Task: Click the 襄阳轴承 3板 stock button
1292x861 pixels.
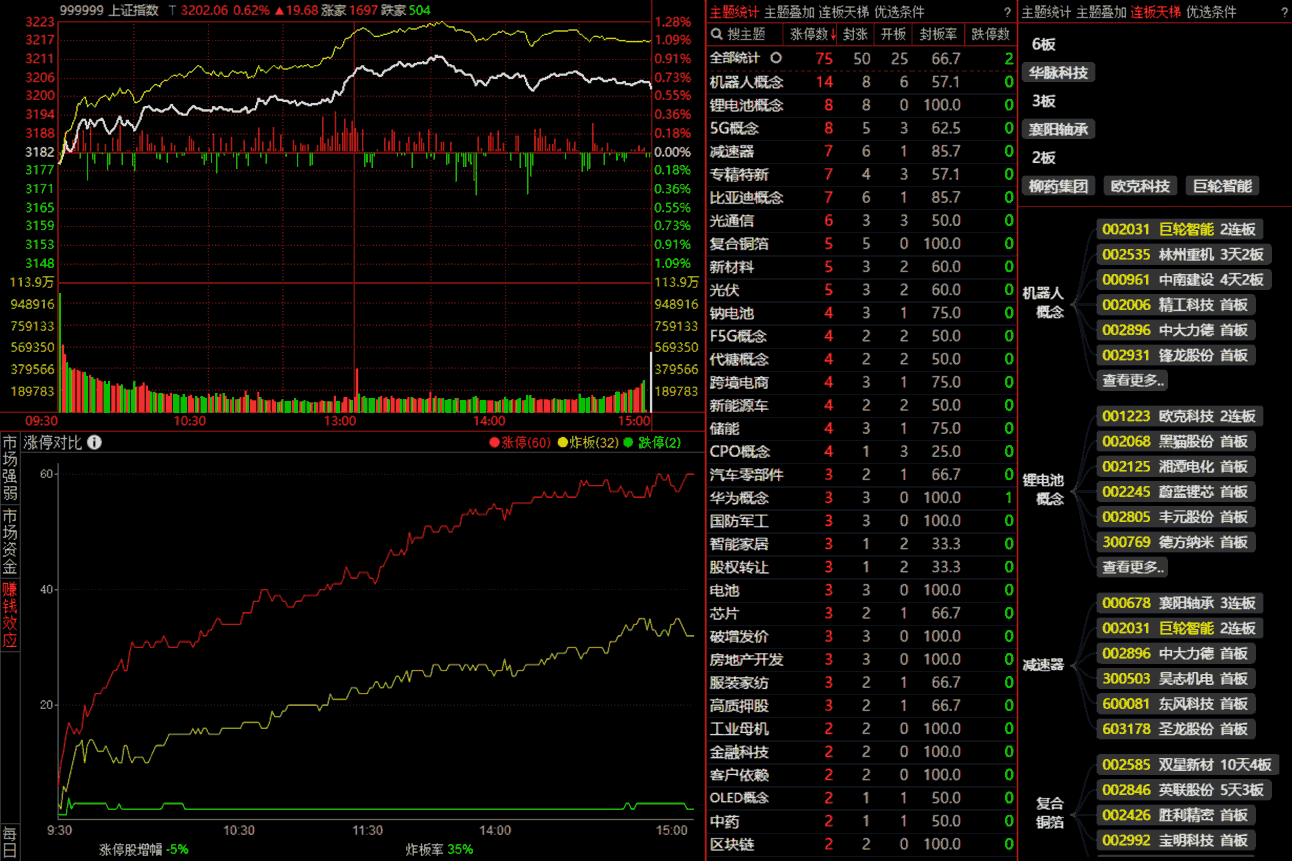Action: pos(1060,129)
